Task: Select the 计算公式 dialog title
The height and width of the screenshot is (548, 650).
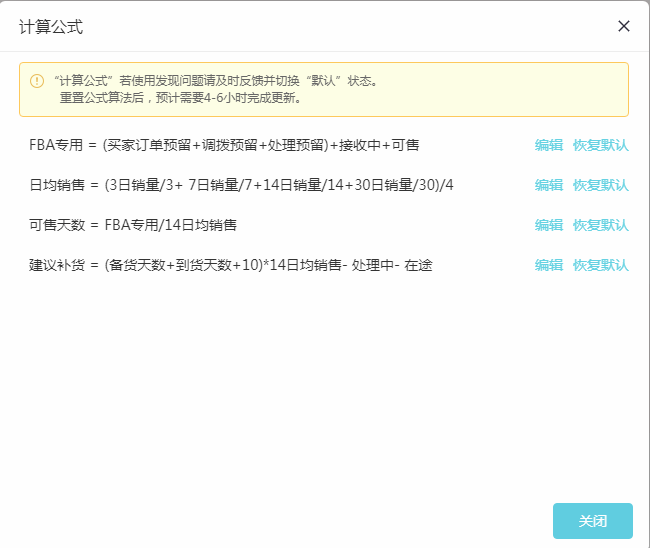Action: [51, 27]
